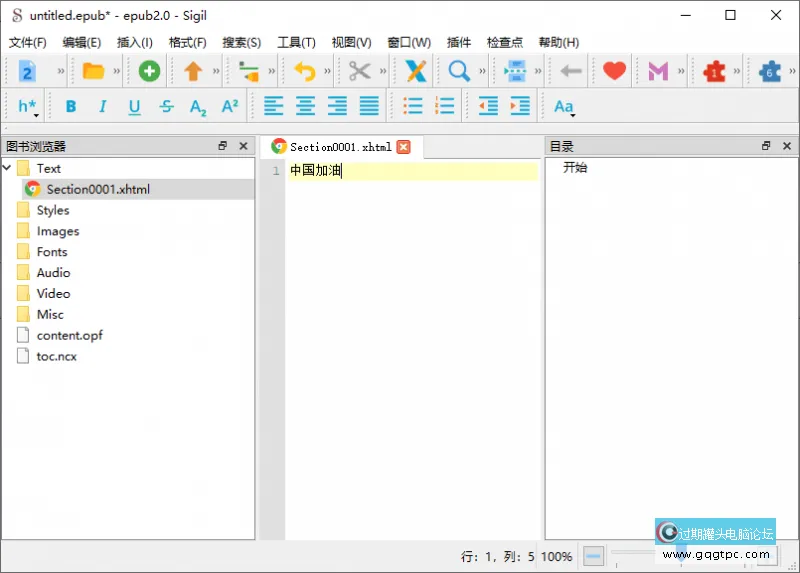
Task: Click the green Add Existing Files icon
Action: [x=149, y=71]
